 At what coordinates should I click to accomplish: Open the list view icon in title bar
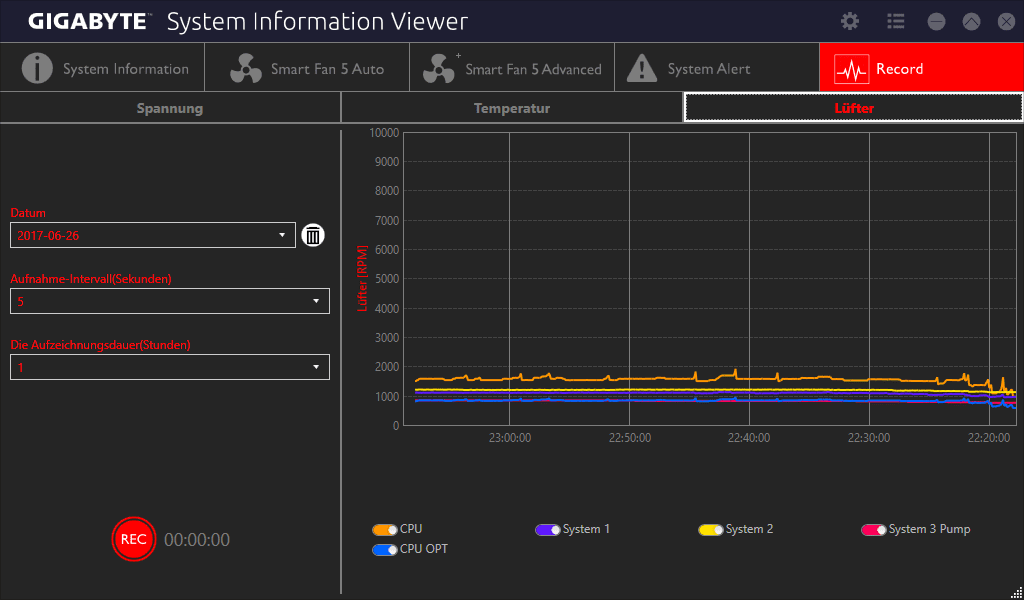click(895, 22)
